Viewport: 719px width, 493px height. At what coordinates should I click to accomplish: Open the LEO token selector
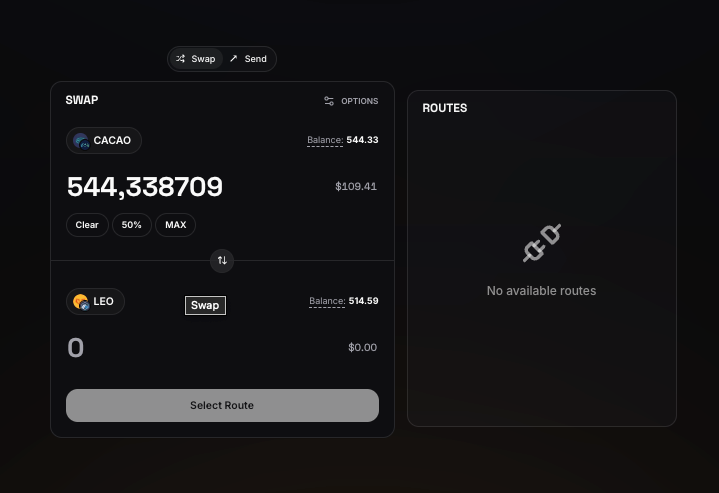[95, 301]
